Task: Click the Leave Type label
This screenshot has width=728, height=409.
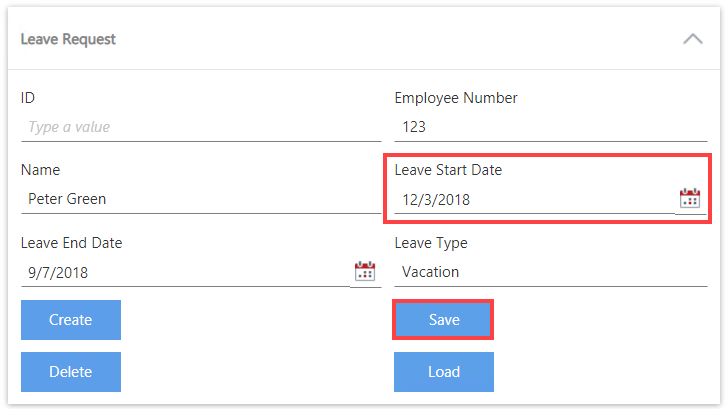Action: point(431,242)
